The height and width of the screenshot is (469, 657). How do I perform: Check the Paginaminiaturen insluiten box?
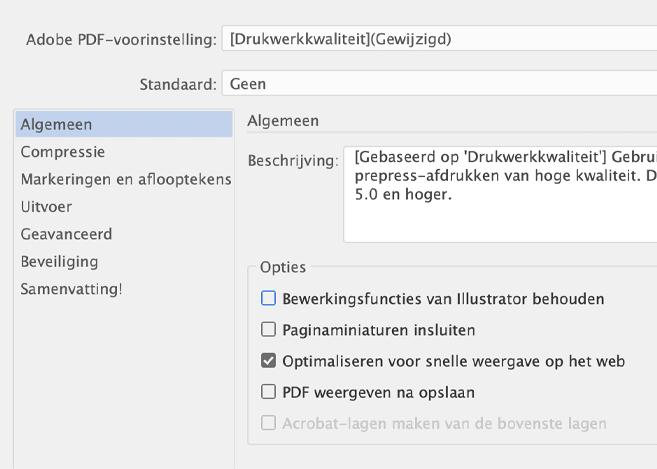coord(268,329)
